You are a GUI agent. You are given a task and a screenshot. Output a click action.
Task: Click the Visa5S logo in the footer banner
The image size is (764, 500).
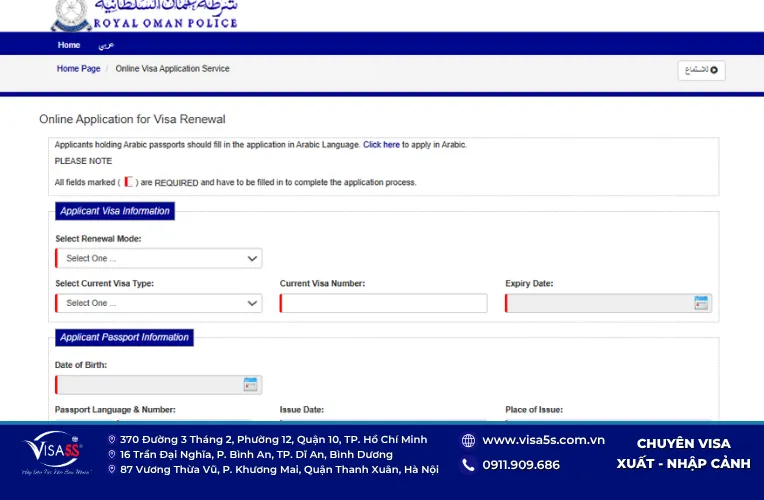point(55,453)
